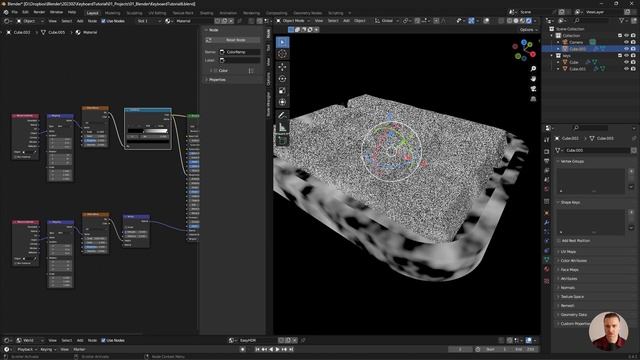Open the Render properties tab icon
The width and height of the screenshot is (640, 360).
click(x=547, y=151)
